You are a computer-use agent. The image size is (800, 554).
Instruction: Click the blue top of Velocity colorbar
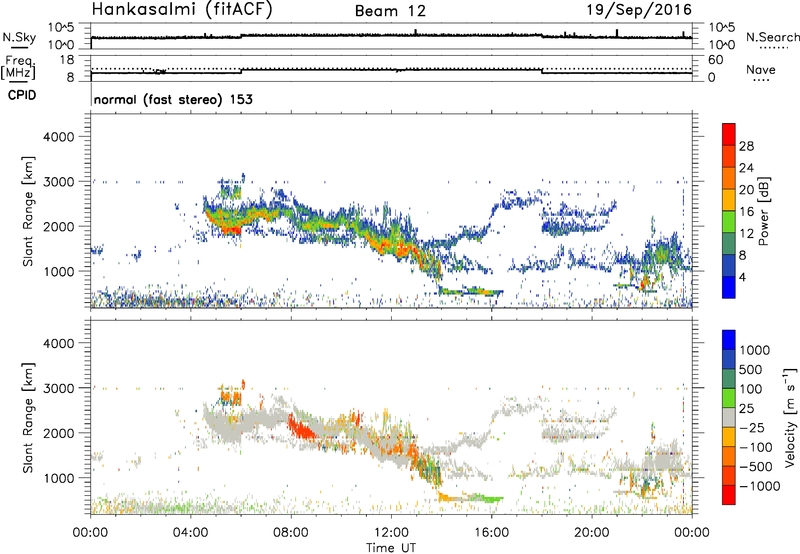(x=729, y=340)
